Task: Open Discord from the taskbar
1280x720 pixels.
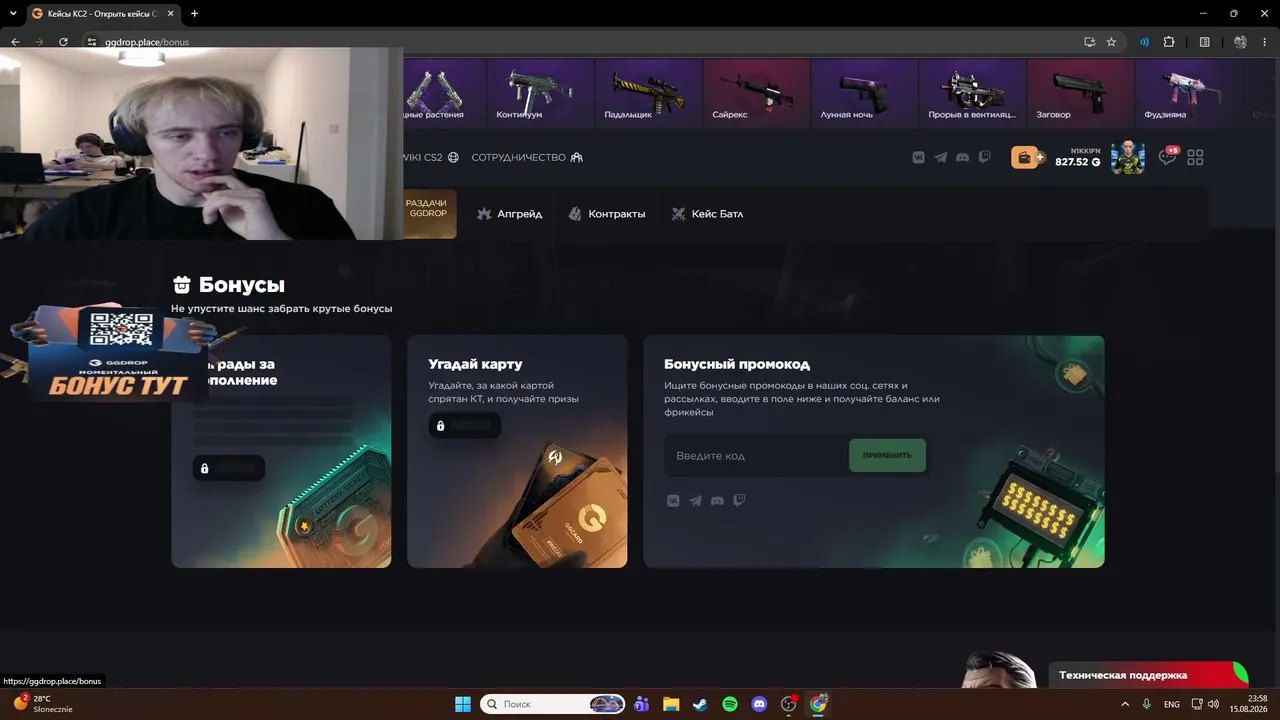Action: coord(759,704)
